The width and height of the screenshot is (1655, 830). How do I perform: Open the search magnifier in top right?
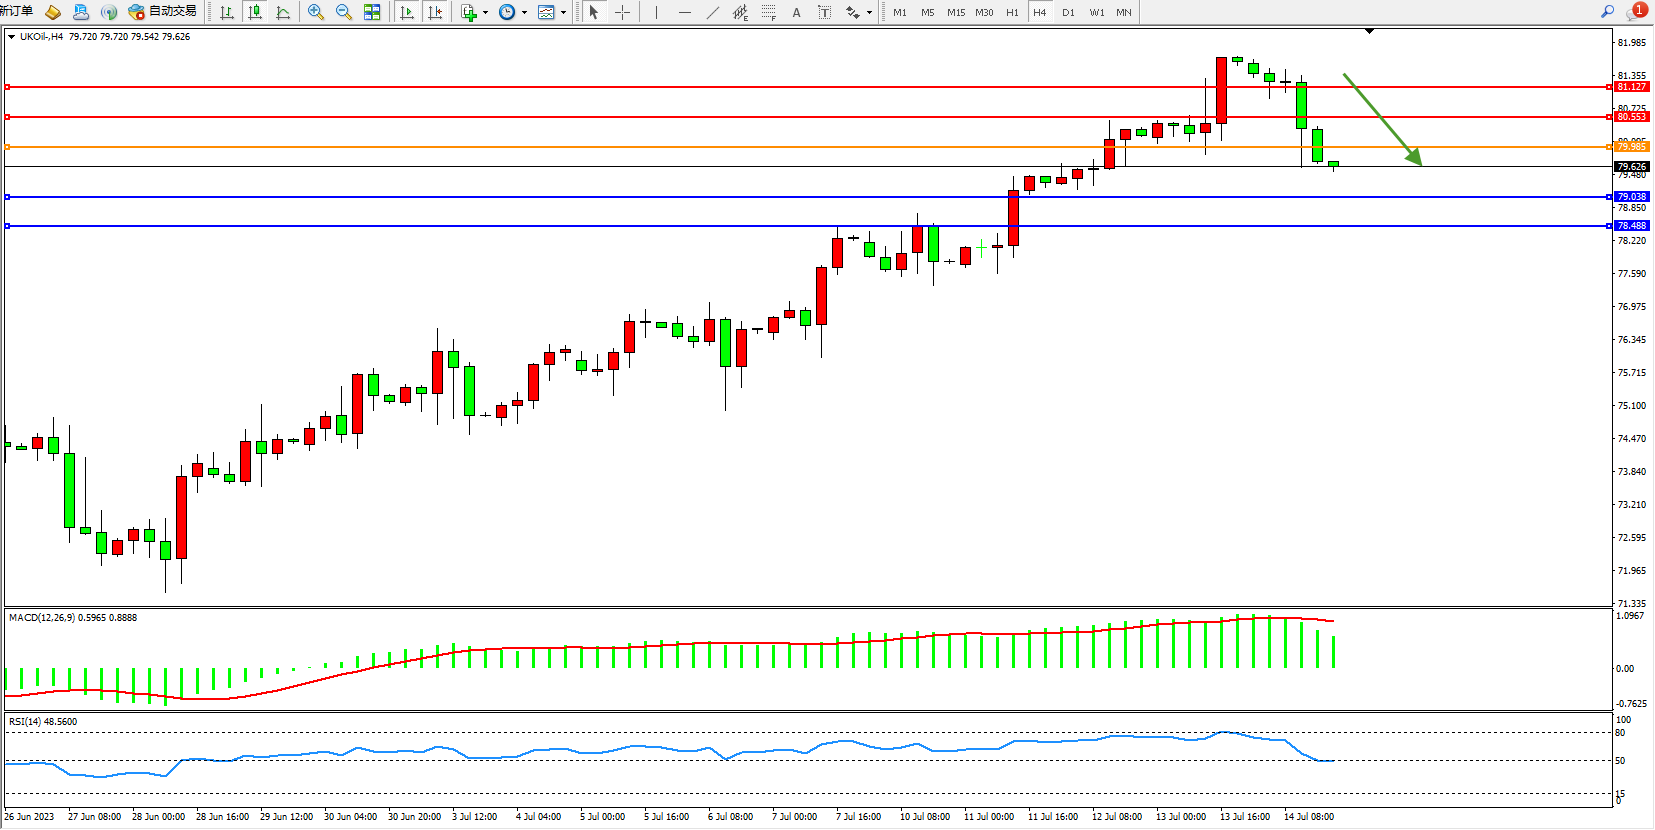pos(1607,12)
